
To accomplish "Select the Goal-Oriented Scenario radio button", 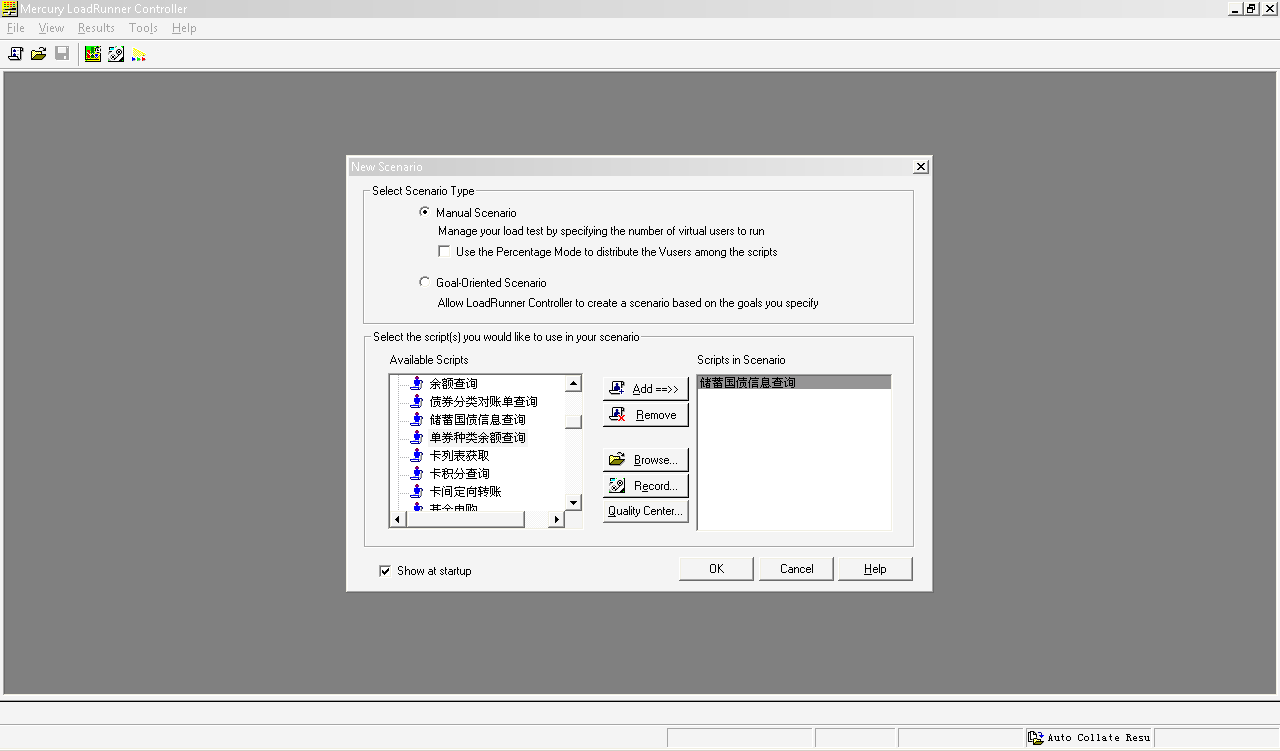I will pyautogui.click(x=425, y=282).
